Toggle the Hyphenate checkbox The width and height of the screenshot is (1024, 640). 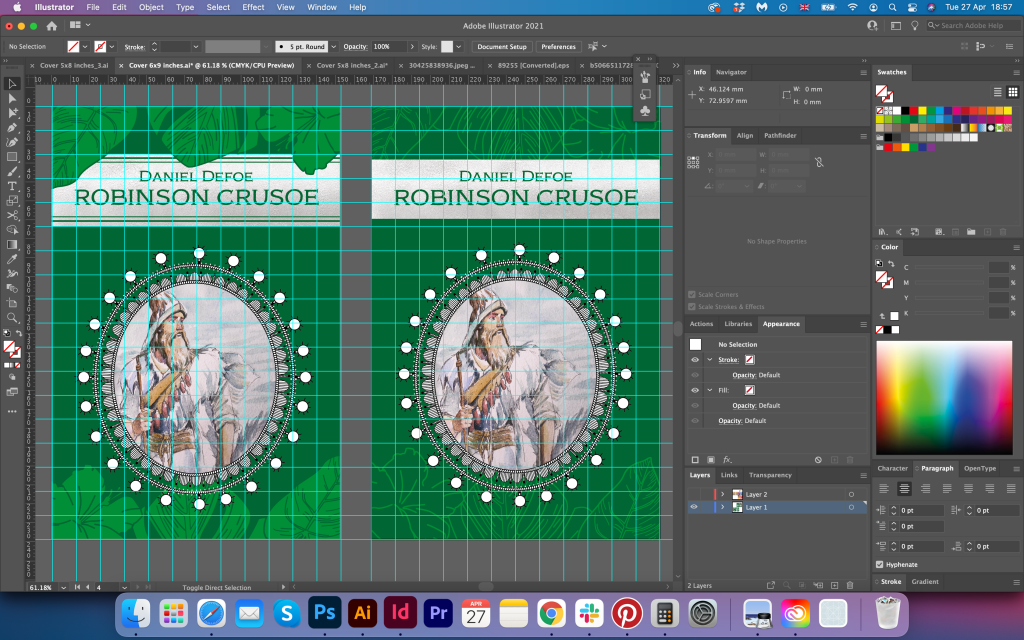880,564
